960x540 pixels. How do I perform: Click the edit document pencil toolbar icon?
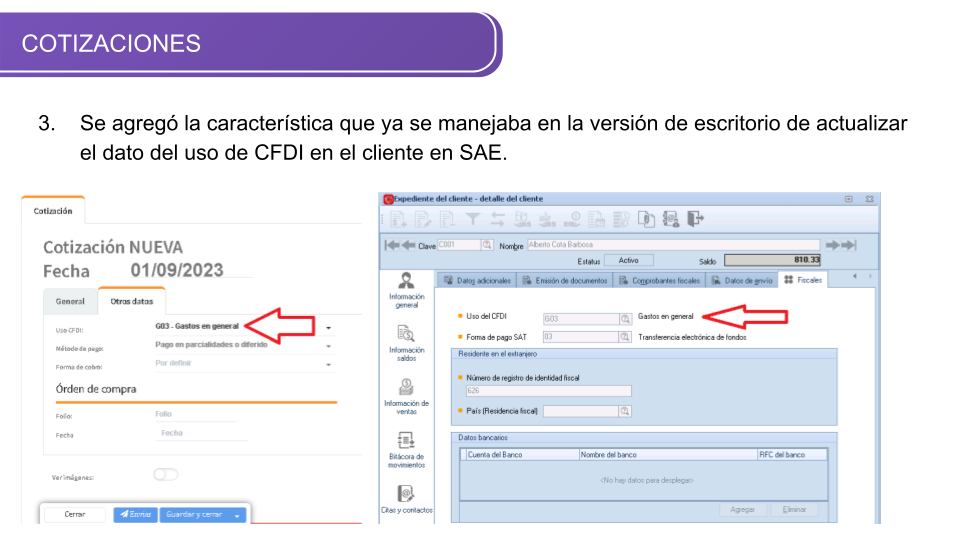pyautogui.click(x=422, y=219)
